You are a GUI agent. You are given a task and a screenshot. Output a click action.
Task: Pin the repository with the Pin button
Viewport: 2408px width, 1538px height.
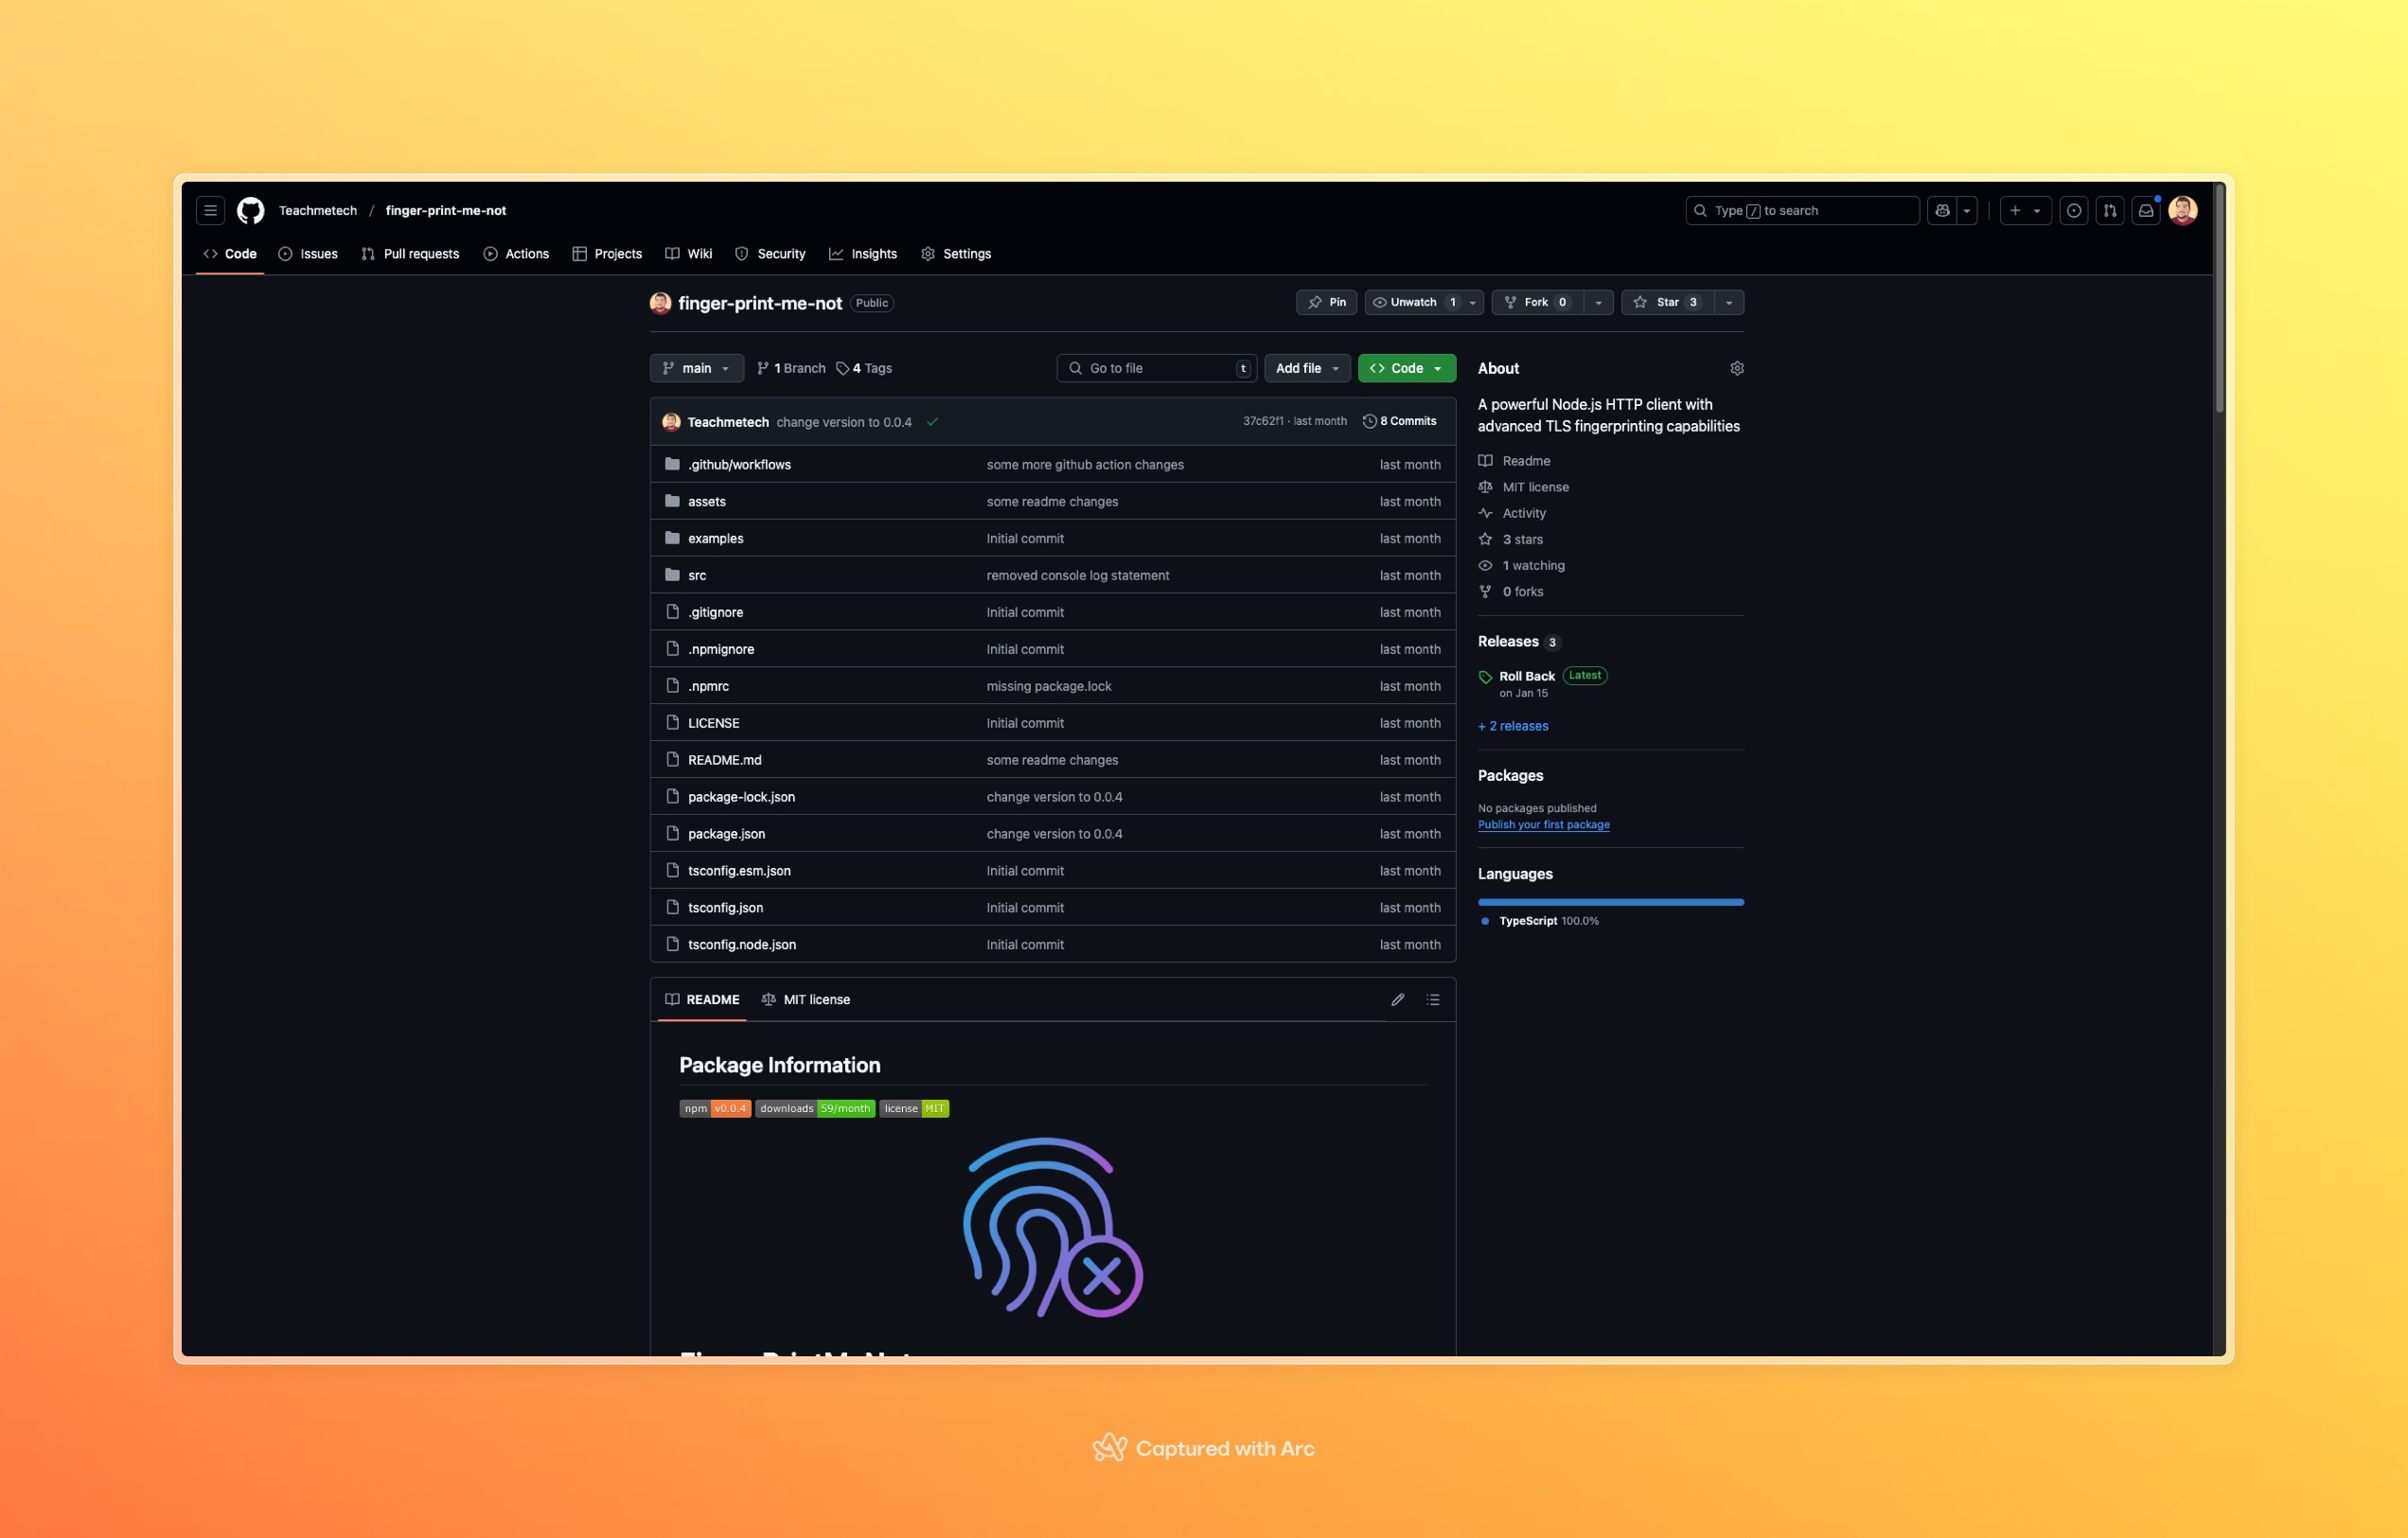1326,302
